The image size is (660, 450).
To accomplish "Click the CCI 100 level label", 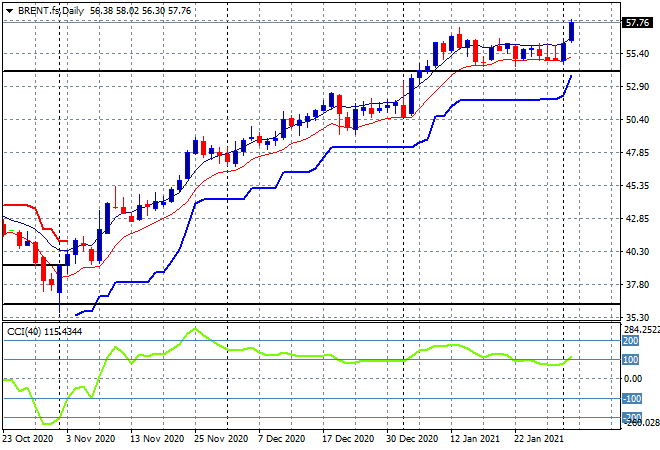I will [x=631, y=359].
